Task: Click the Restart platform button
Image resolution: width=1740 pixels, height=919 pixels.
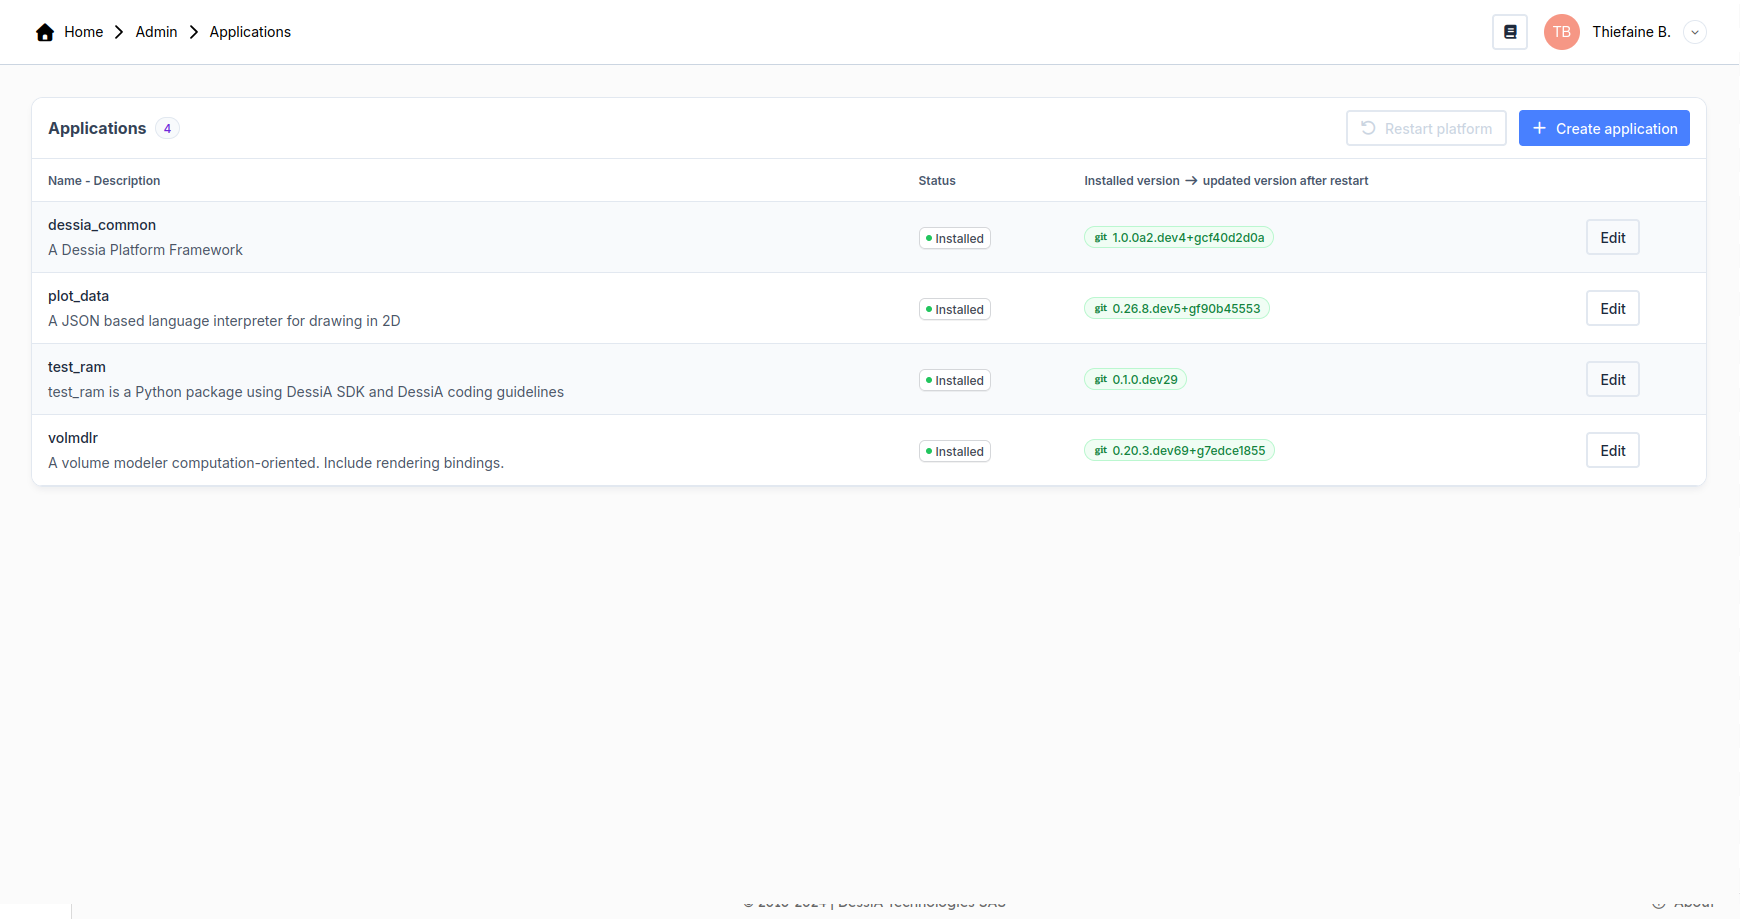Action: tap(1426, 128)
